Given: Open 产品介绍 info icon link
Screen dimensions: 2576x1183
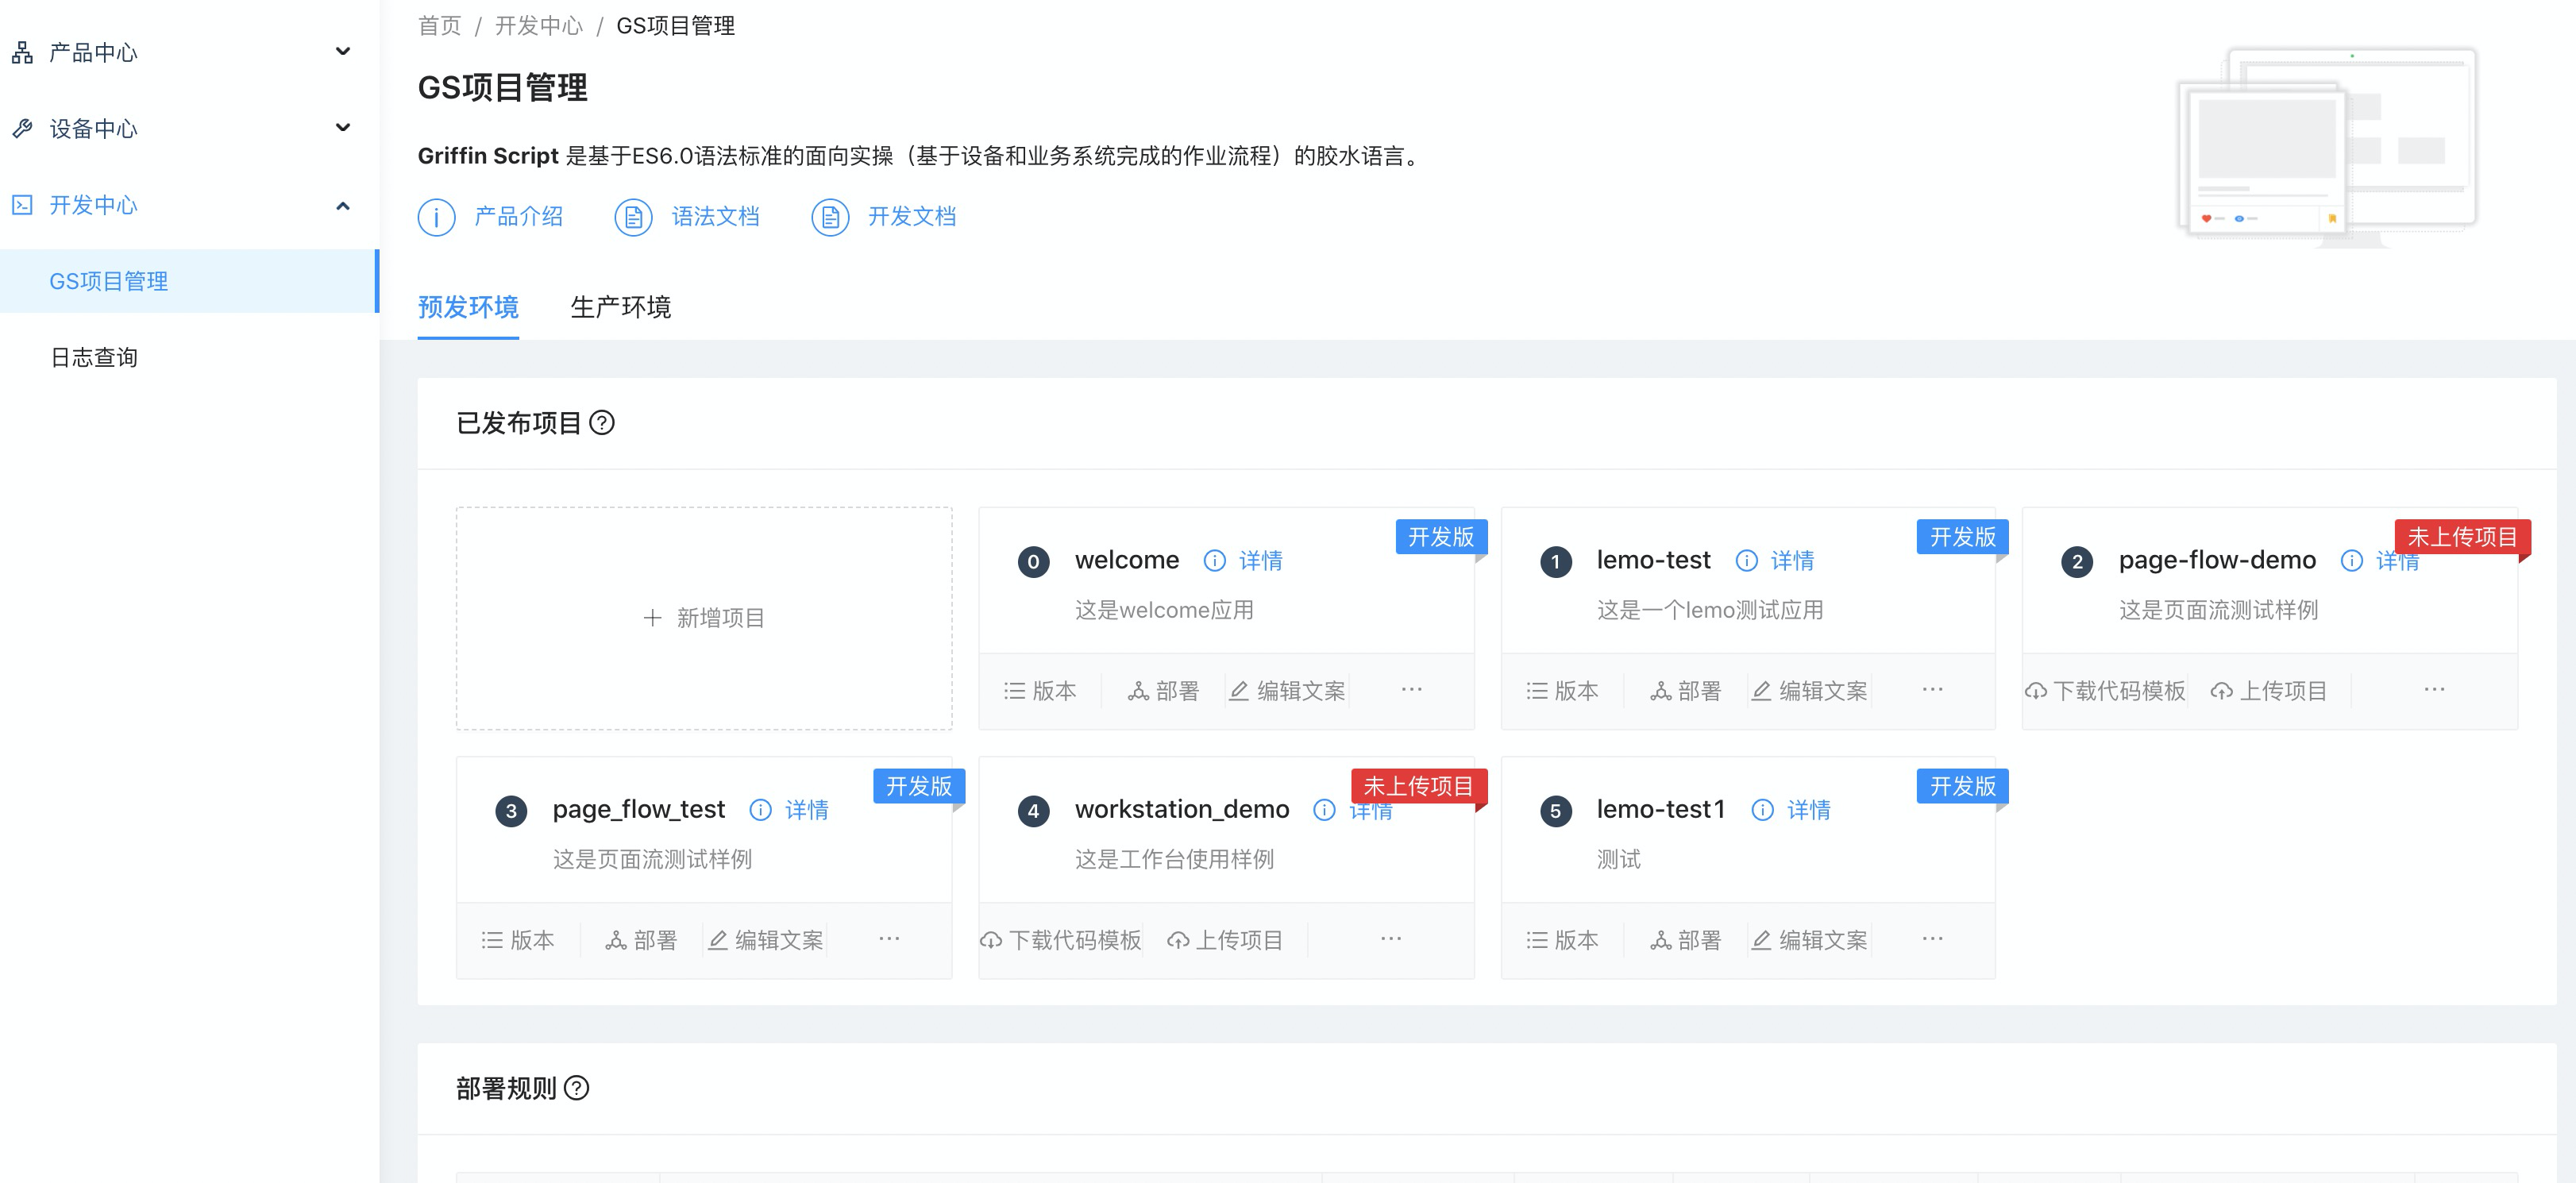Looking at the screenshot, I should coord(437,217).
